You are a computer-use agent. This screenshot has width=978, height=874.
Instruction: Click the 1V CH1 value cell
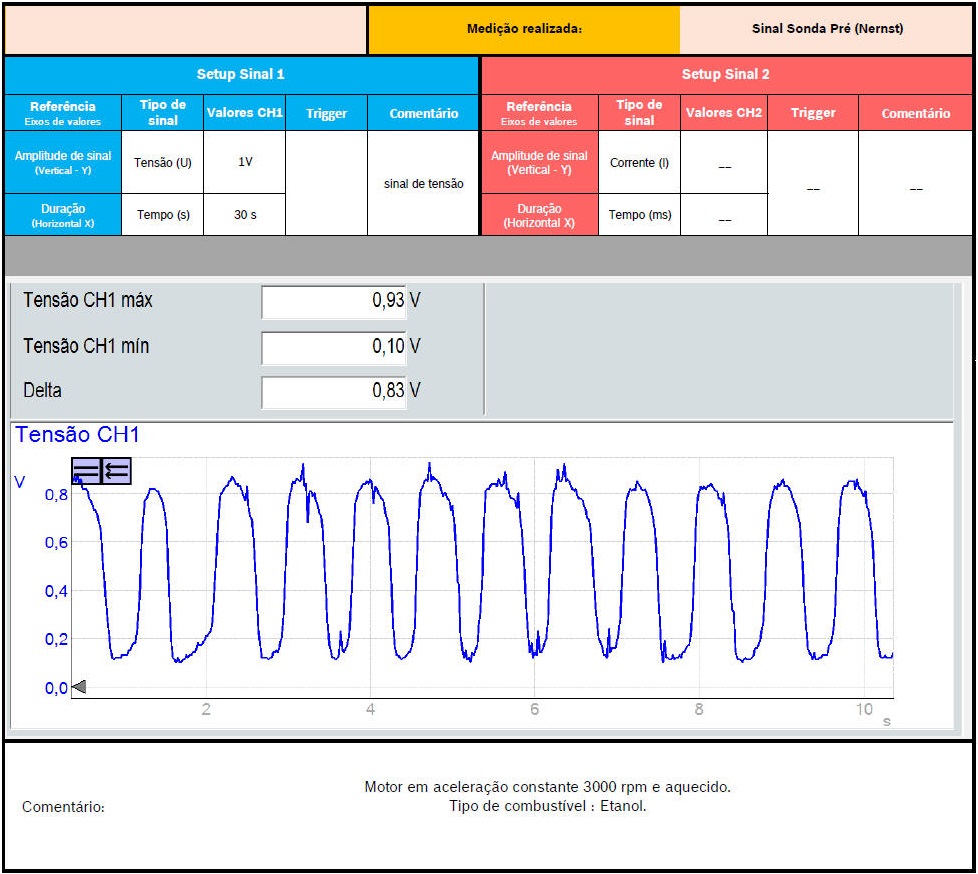(x=244, y=162)
